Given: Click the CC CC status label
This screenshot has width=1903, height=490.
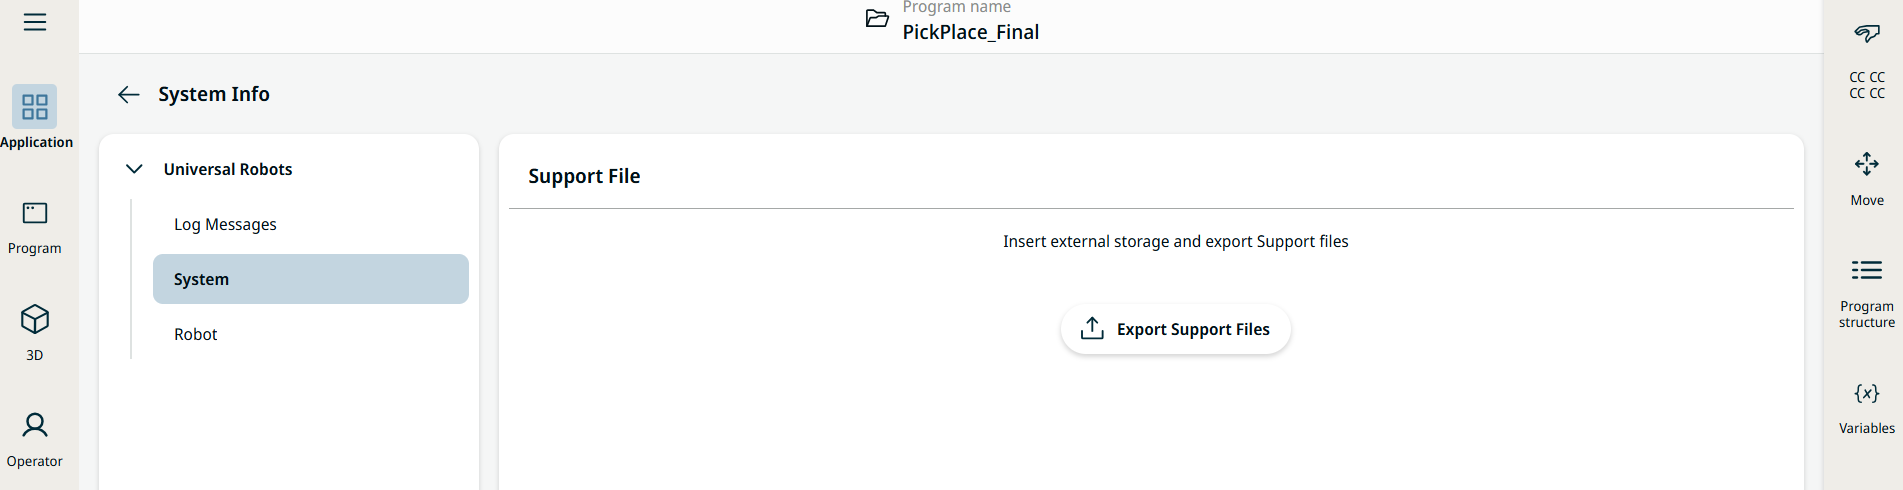Looking at the screenshot, I should pyautogui.click(x=1866, y=85).
